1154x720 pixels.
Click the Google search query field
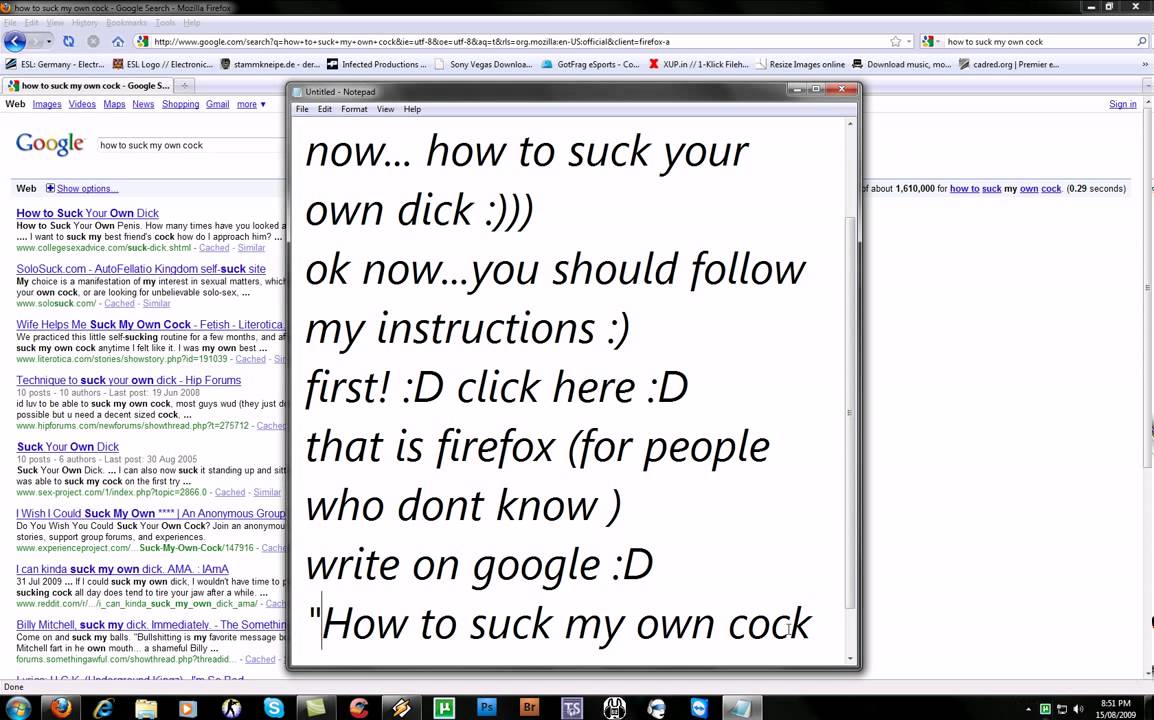tap(190, 145)
